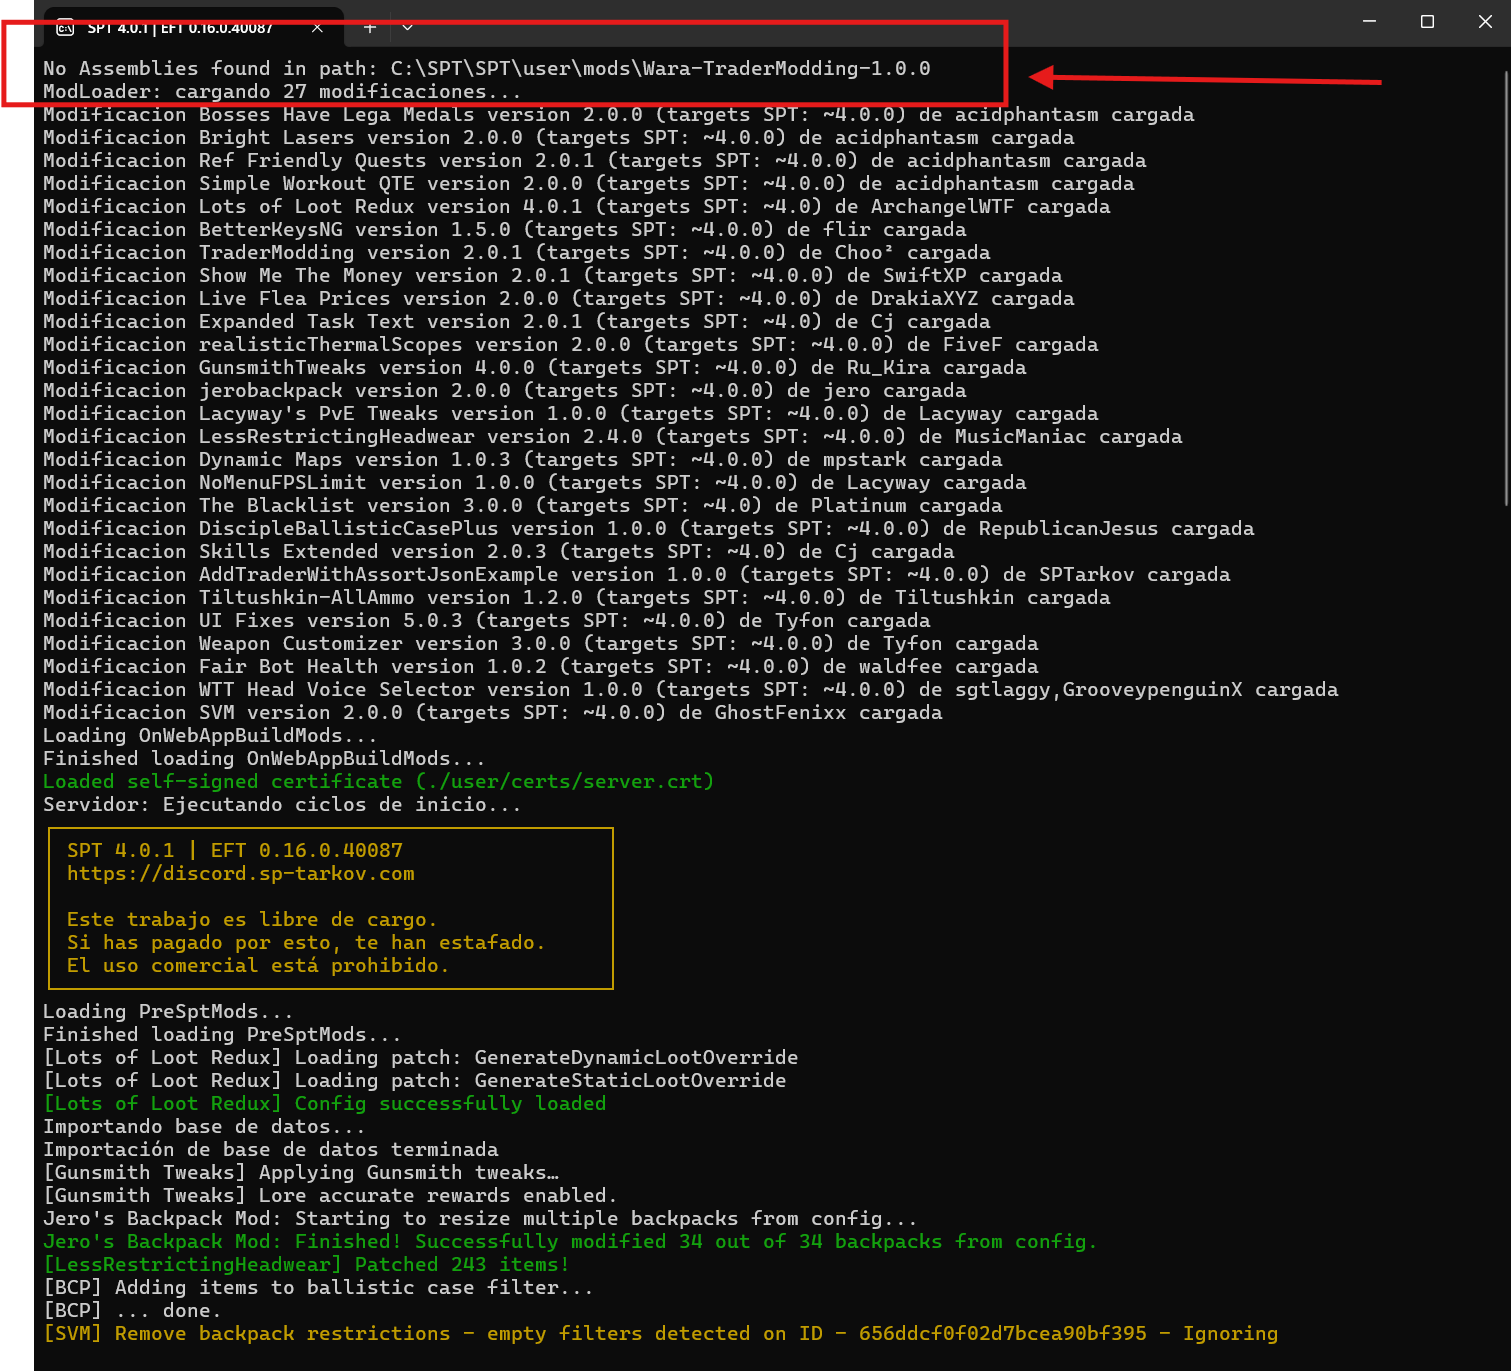Image resolution: width=1511 pixels, height=1371 pixels.
Task: Click the 'Lots of Loot Redux version 4.0.1' line
Action: coord(576,206)
